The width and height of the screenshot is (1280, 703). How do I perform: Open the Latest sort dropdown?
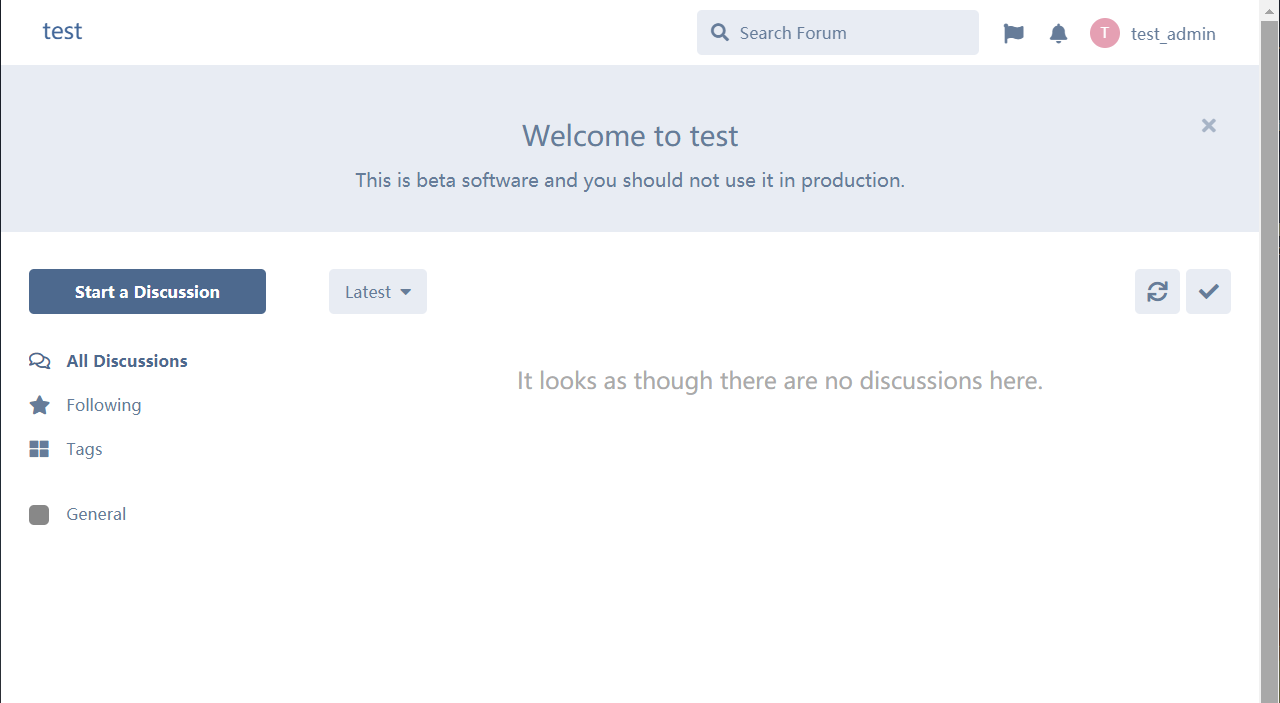coord(377,292)
